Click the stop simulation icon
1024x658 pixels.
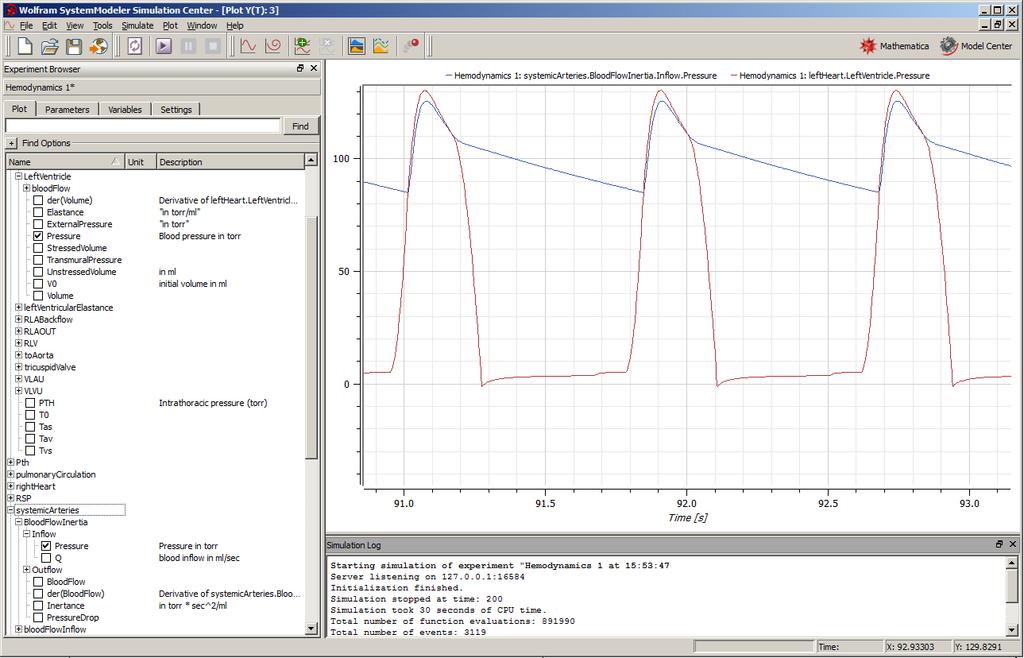click(213, 46)
